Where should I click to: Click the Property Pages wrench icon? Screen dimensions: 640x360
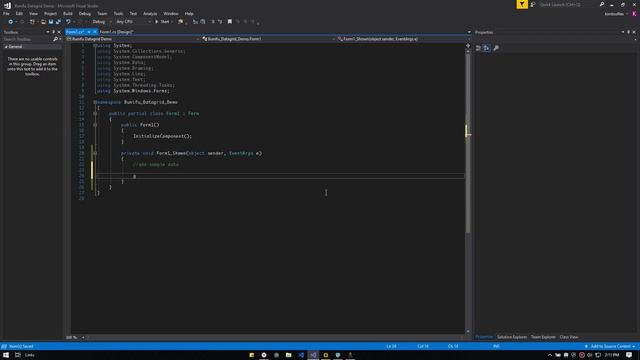point(496,48)
